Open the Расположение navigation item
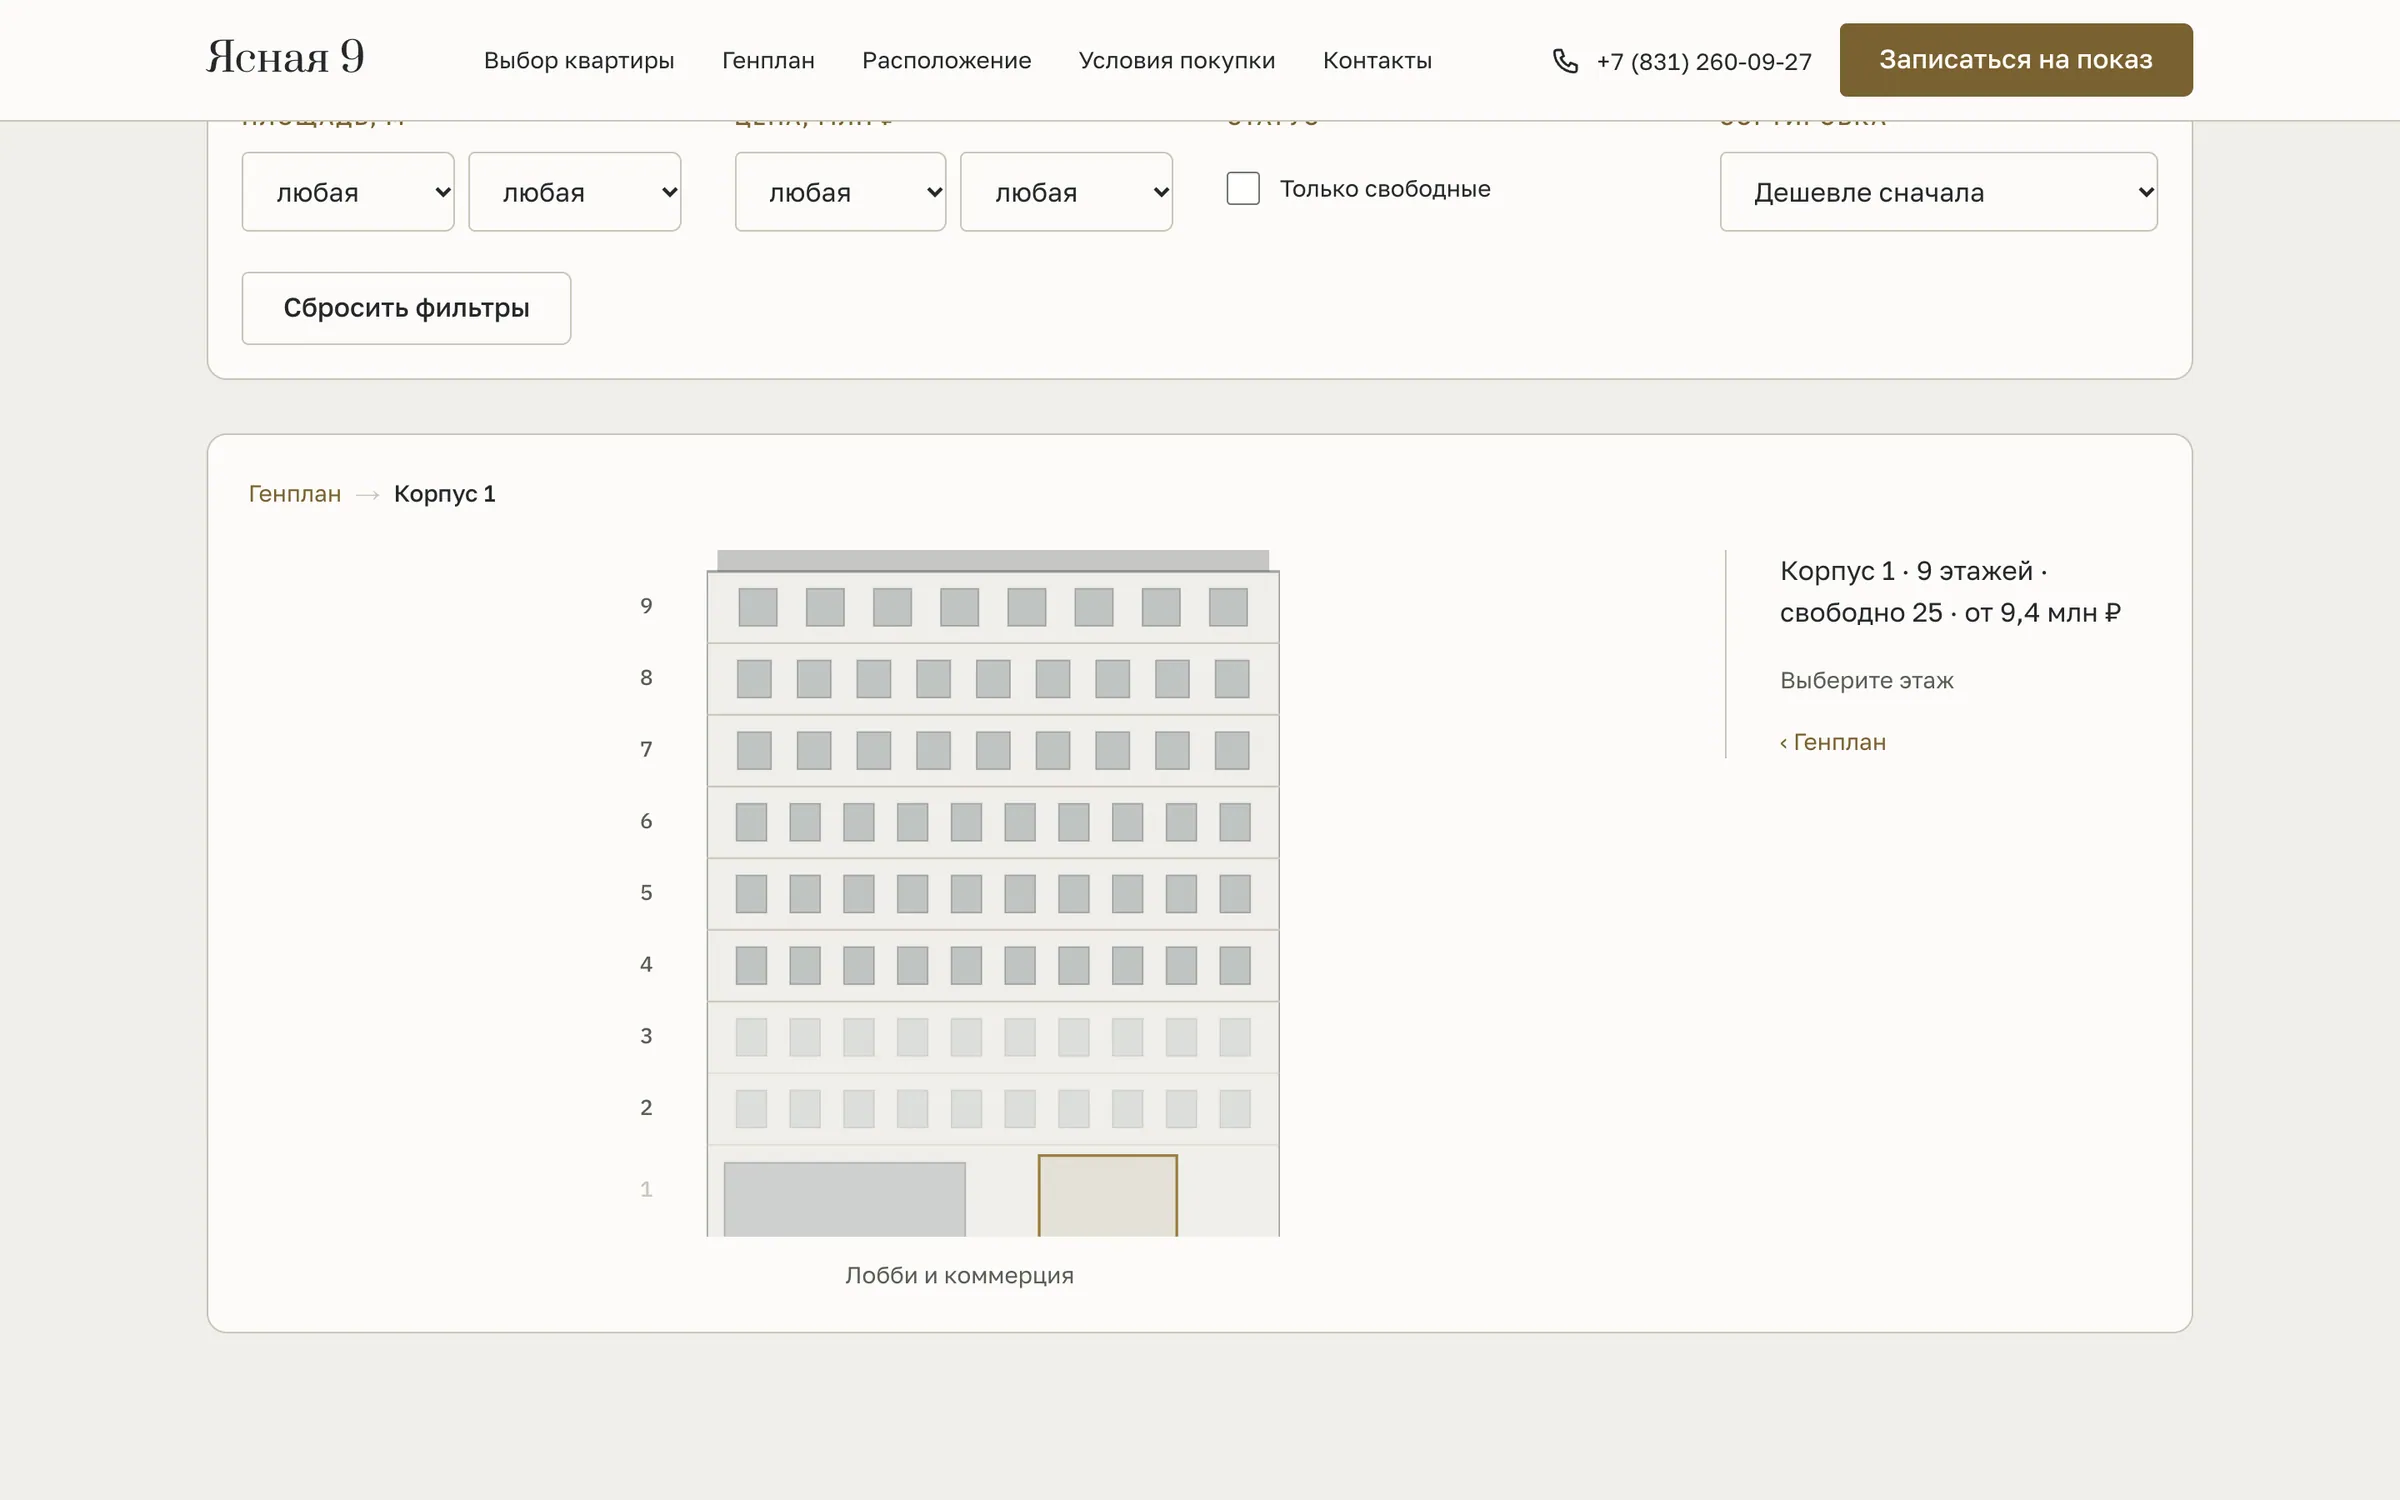 point(946,61)
